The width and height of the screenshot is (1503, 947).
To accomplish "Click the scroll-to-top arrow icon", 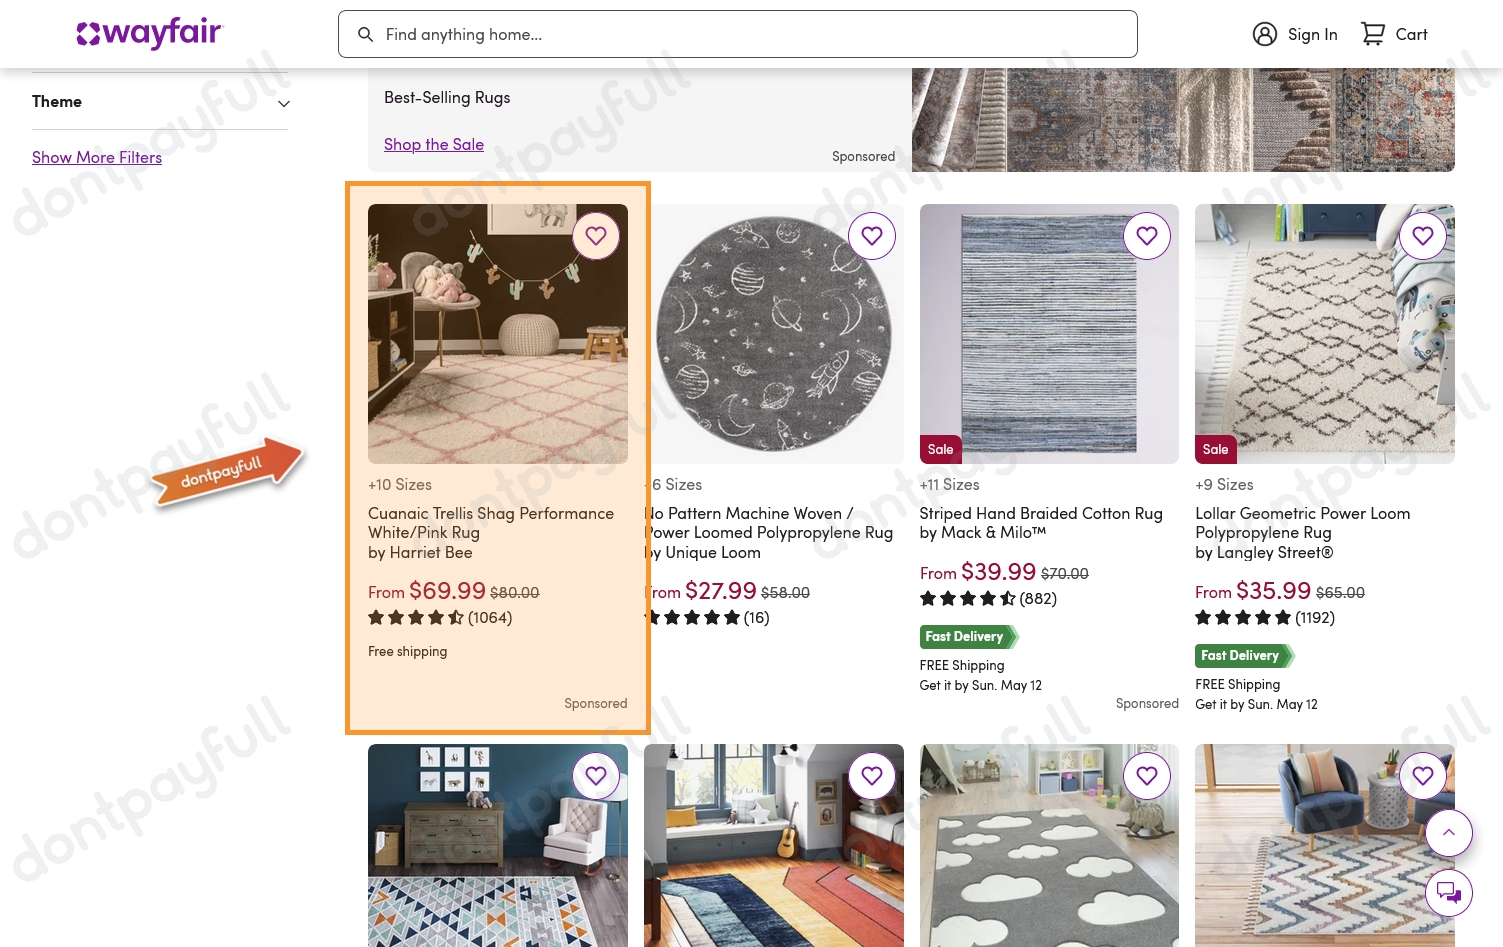I will pyautogui.click(x=1449, y=833).
